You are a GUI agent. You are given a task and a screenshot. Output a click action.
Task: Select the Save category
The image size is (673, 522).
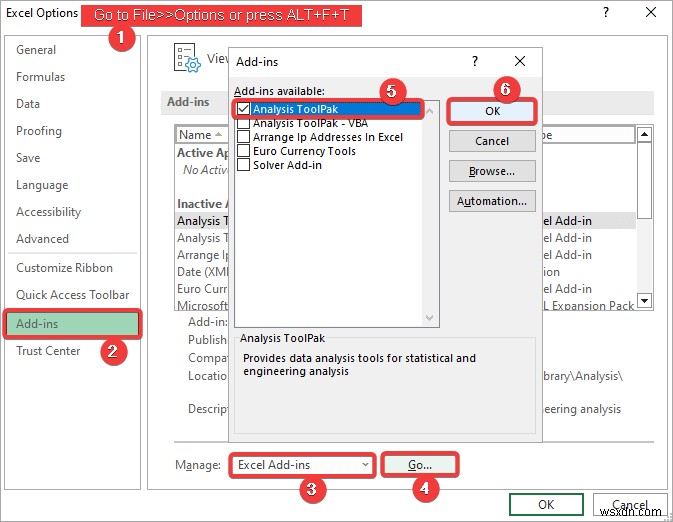click(x=28, y=158)
